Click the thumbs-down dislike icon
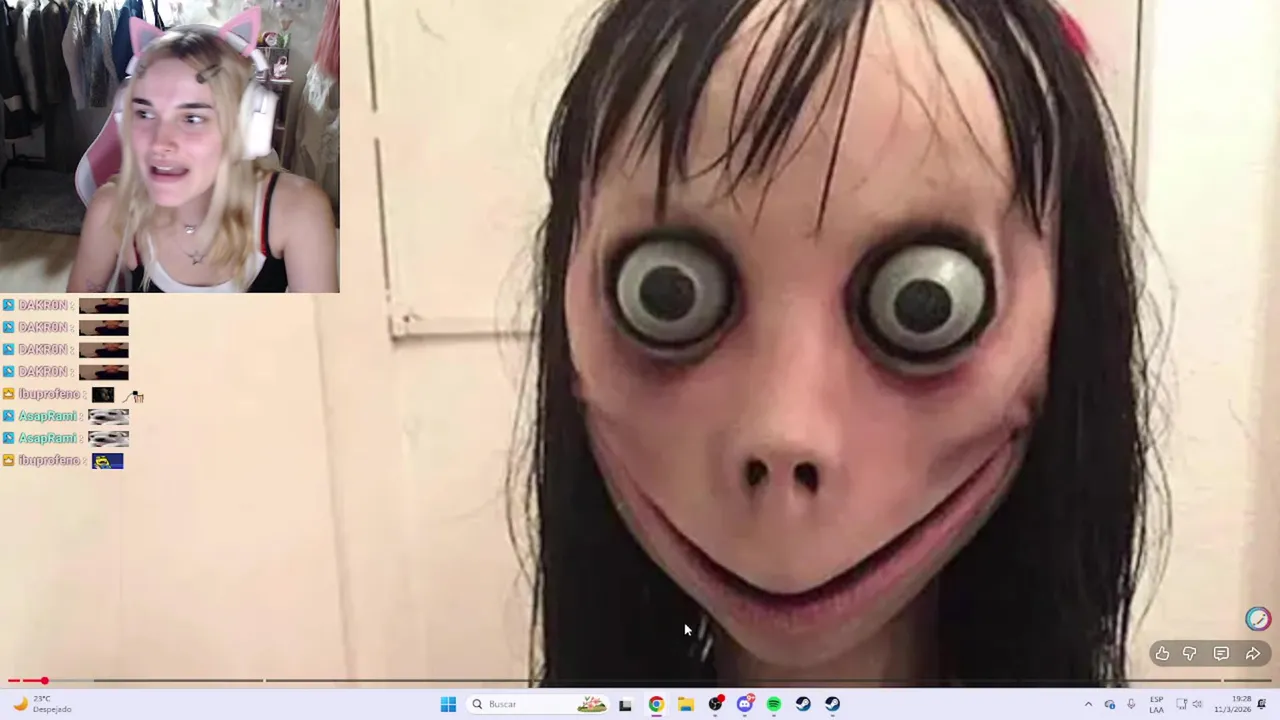Viewport: 1280px width, 720px height. coord(1190,654)
